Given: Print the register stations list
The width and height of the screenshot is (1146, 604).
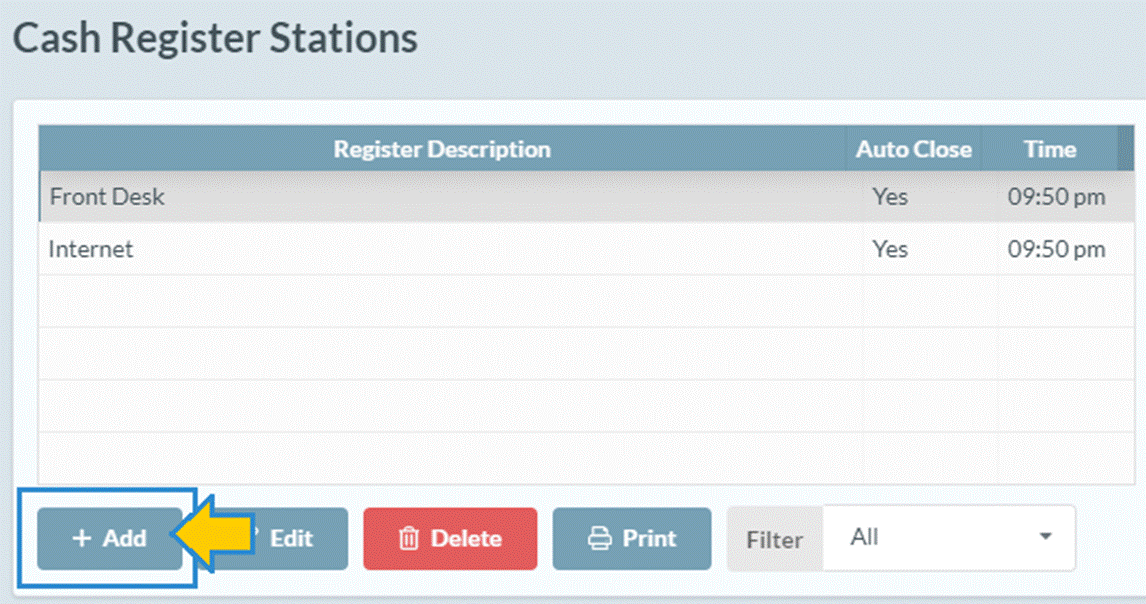Looking at the screenshot, I should click(632, 538).
